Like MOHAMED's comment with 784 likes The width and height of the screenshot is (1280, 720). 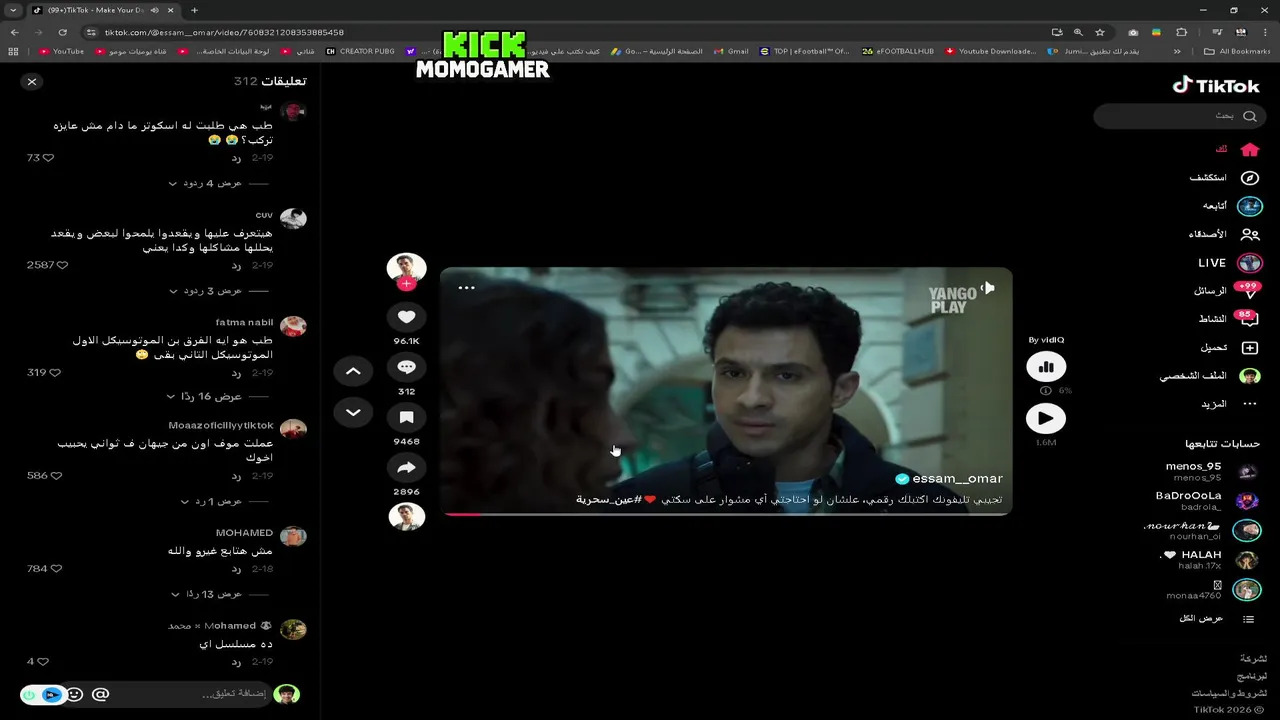click(55, 568)
